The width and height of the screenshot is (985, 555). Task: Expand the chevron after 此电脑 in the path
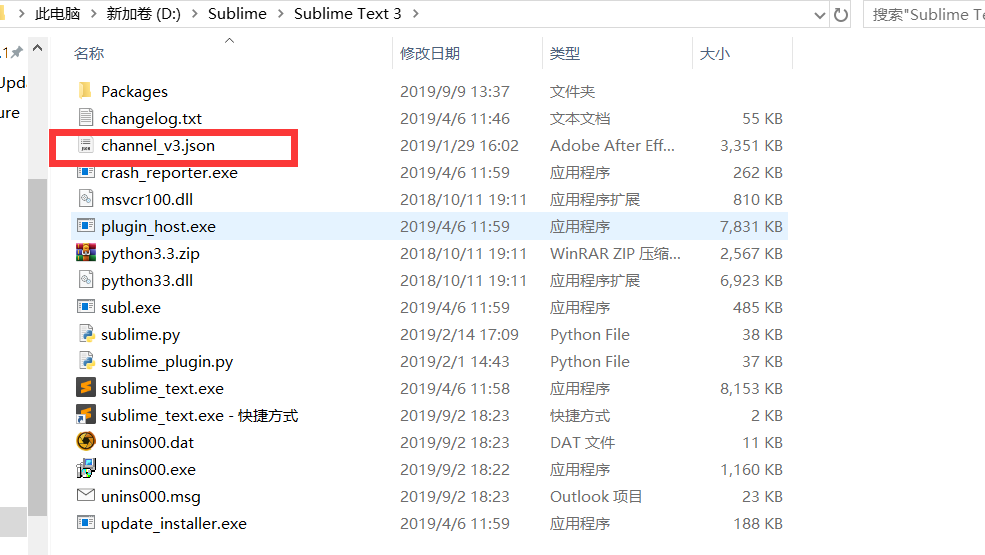[94, 14]
